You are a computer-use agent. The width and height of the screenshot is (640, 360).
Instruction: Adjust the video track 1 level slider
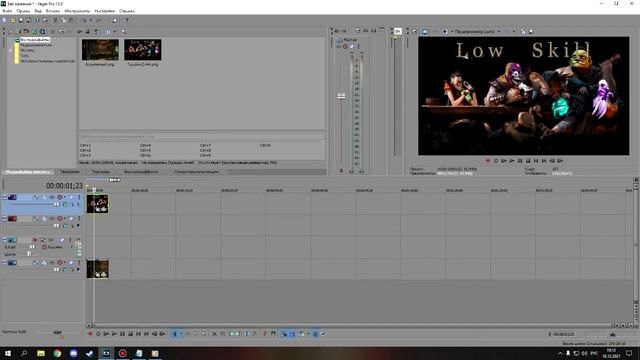click(56, 204)
